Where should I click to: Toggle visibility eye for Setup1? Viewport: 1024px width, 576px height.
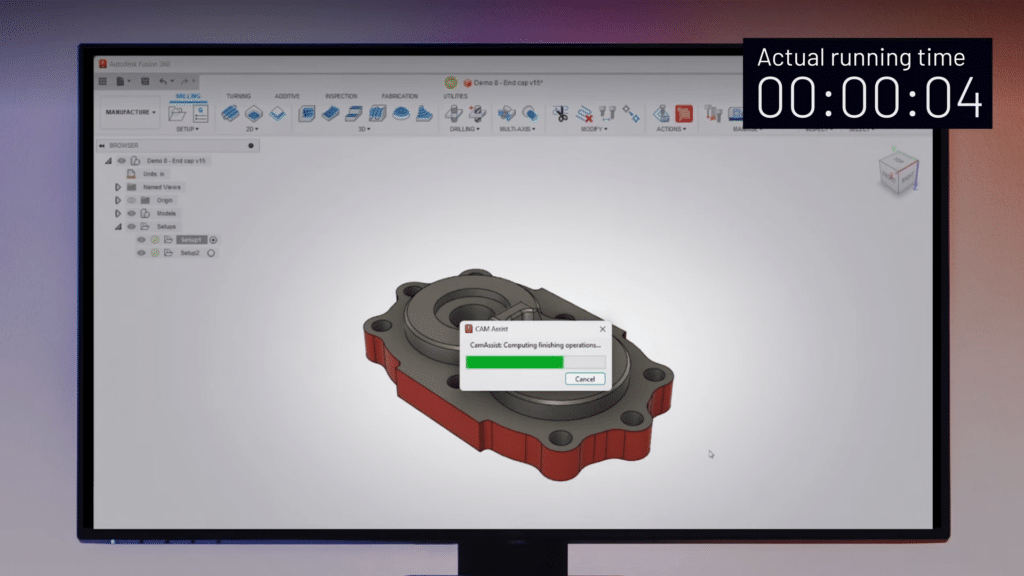[141, 240]
